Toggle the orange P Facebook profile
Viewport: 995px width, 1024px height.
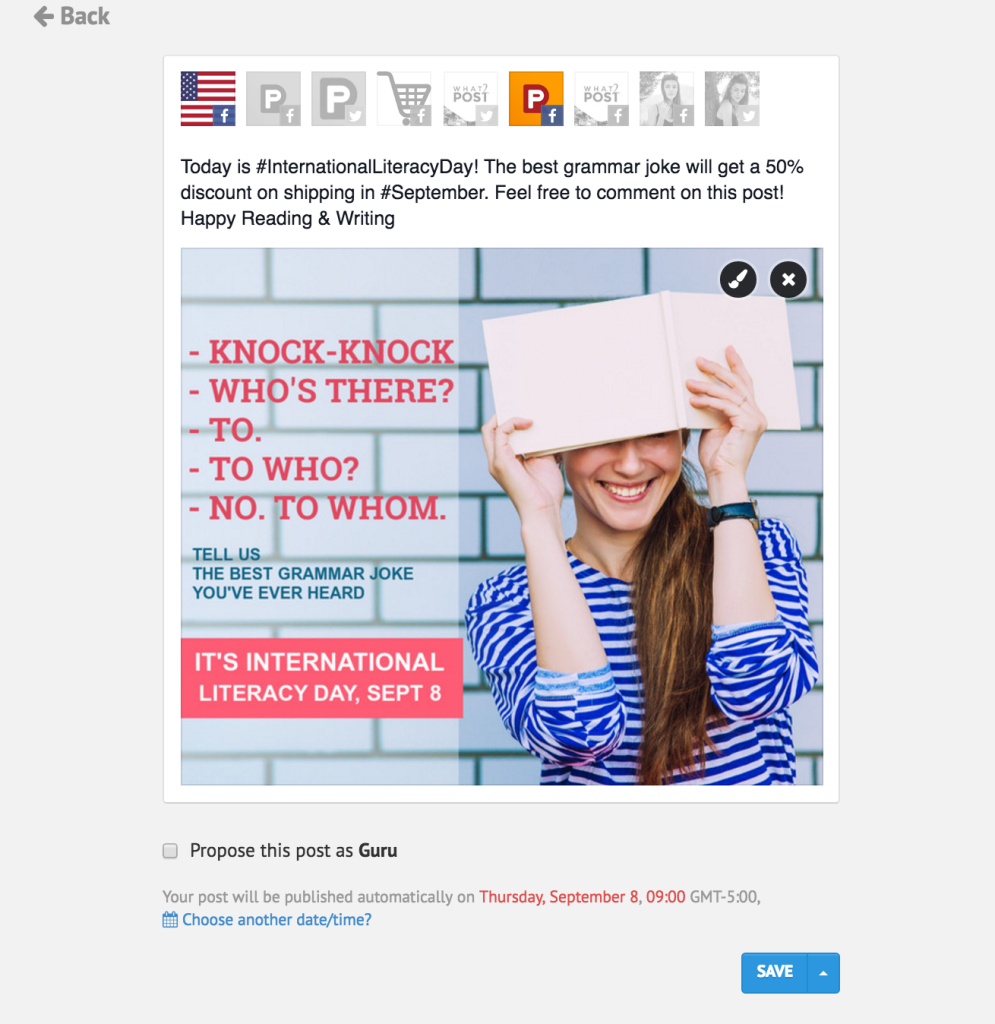pyautogui.click(x=536, y=99)
